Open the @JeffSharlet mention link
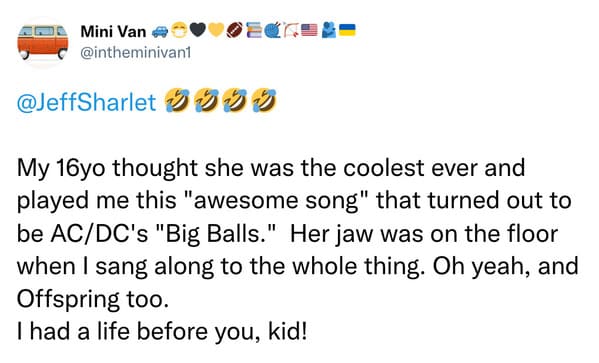Viewport: 599px width, 363px height. tap(86, 102)
